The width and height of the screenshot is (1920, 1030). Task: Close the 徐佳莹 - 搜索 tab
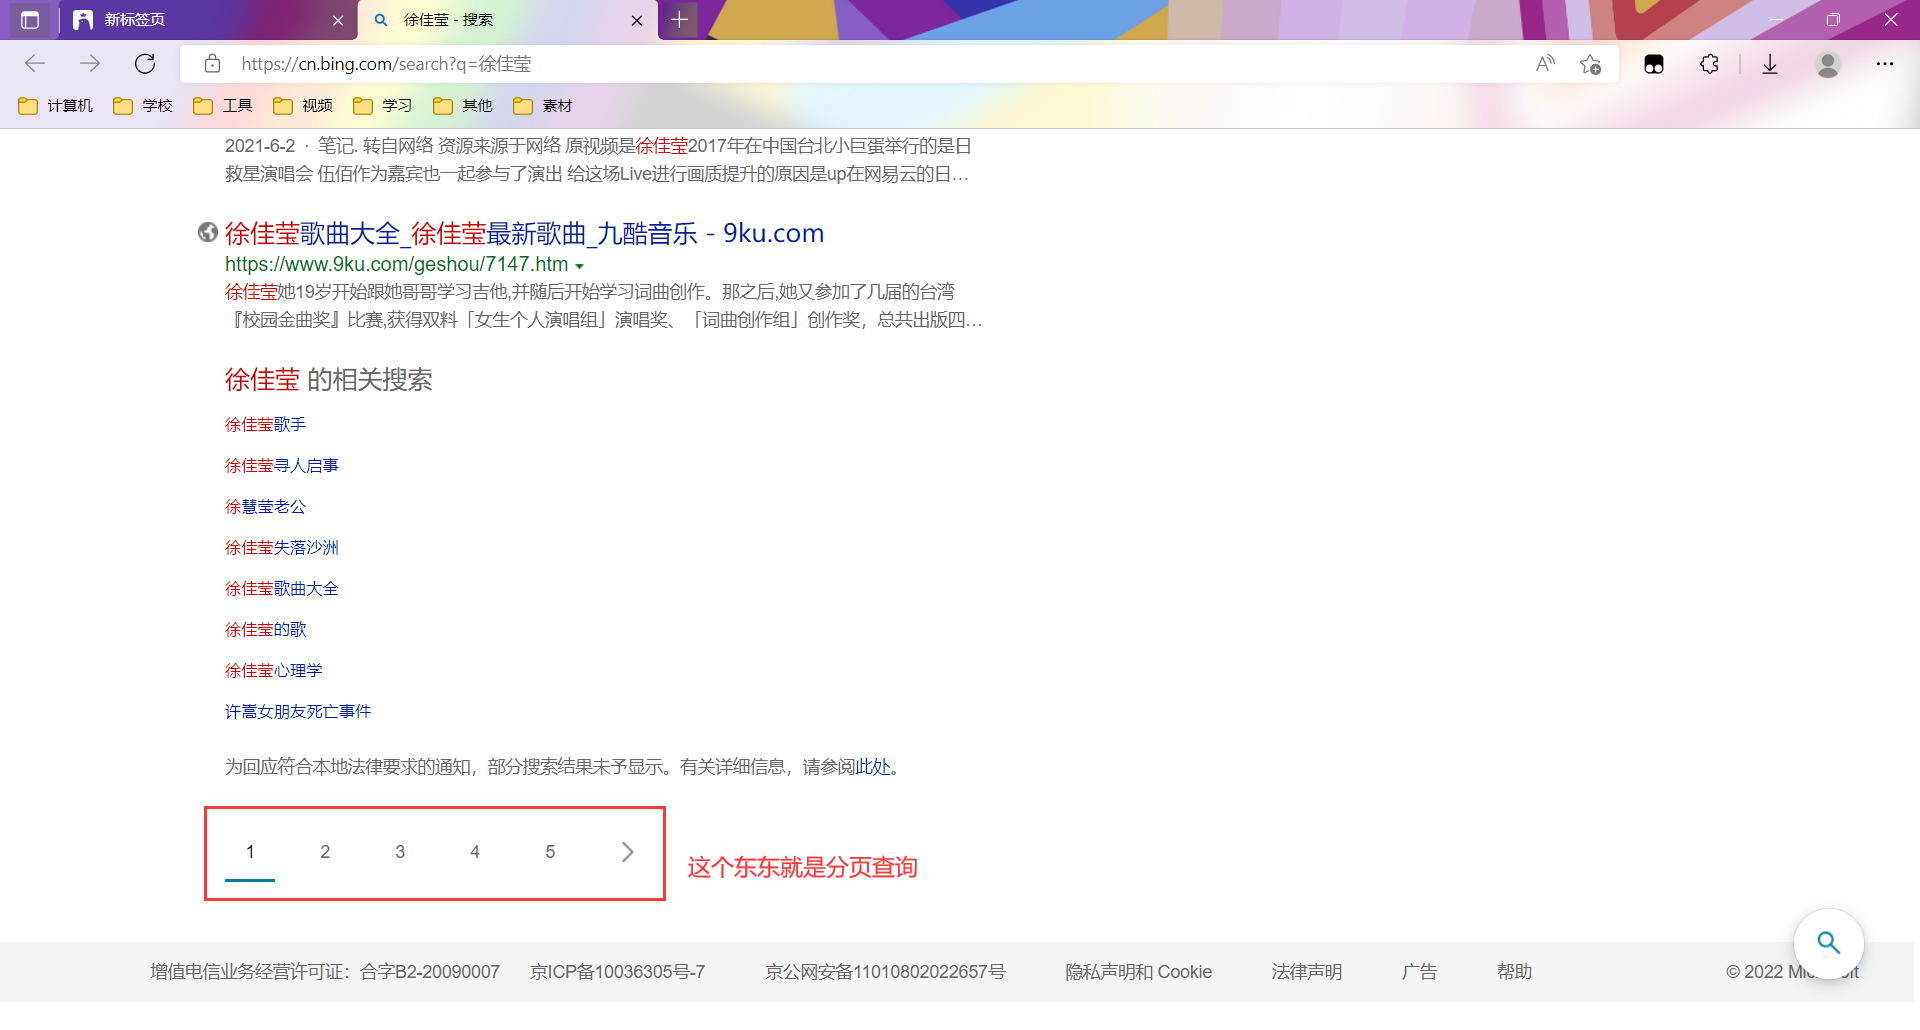click(x=637, y=20)
